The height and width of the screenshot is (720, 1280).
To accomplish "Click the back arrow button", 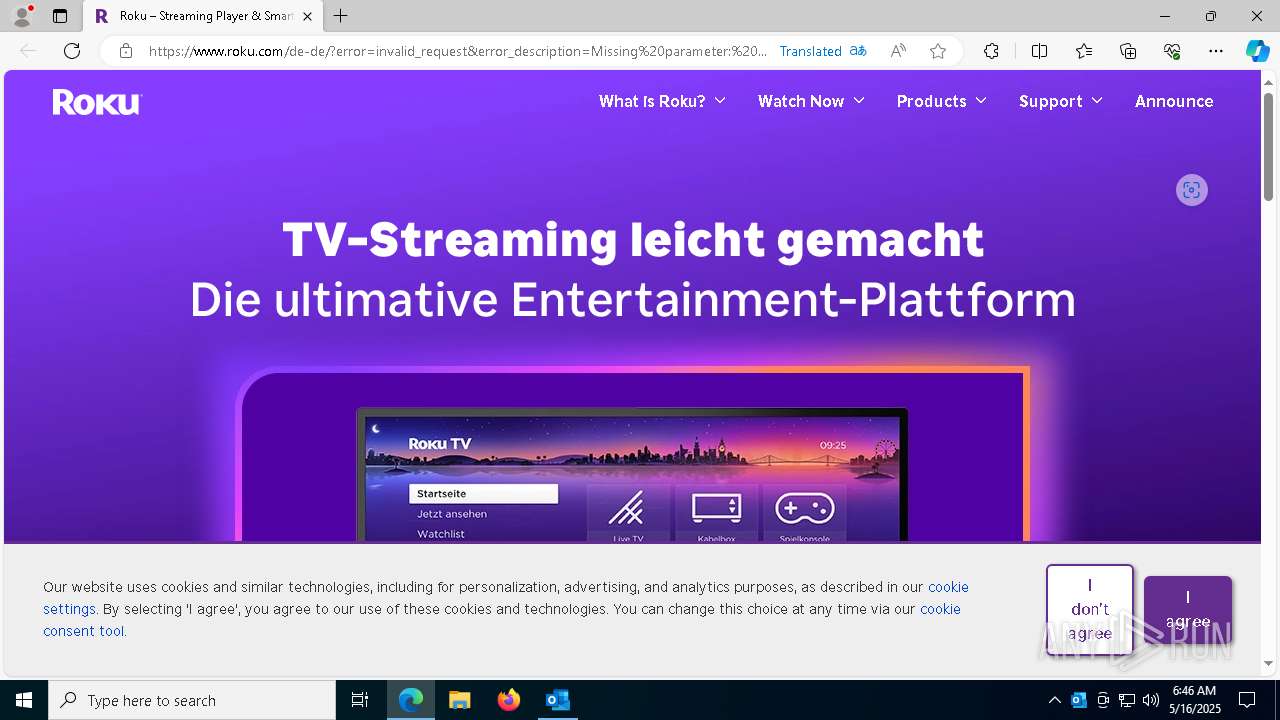I will point(28,51).
